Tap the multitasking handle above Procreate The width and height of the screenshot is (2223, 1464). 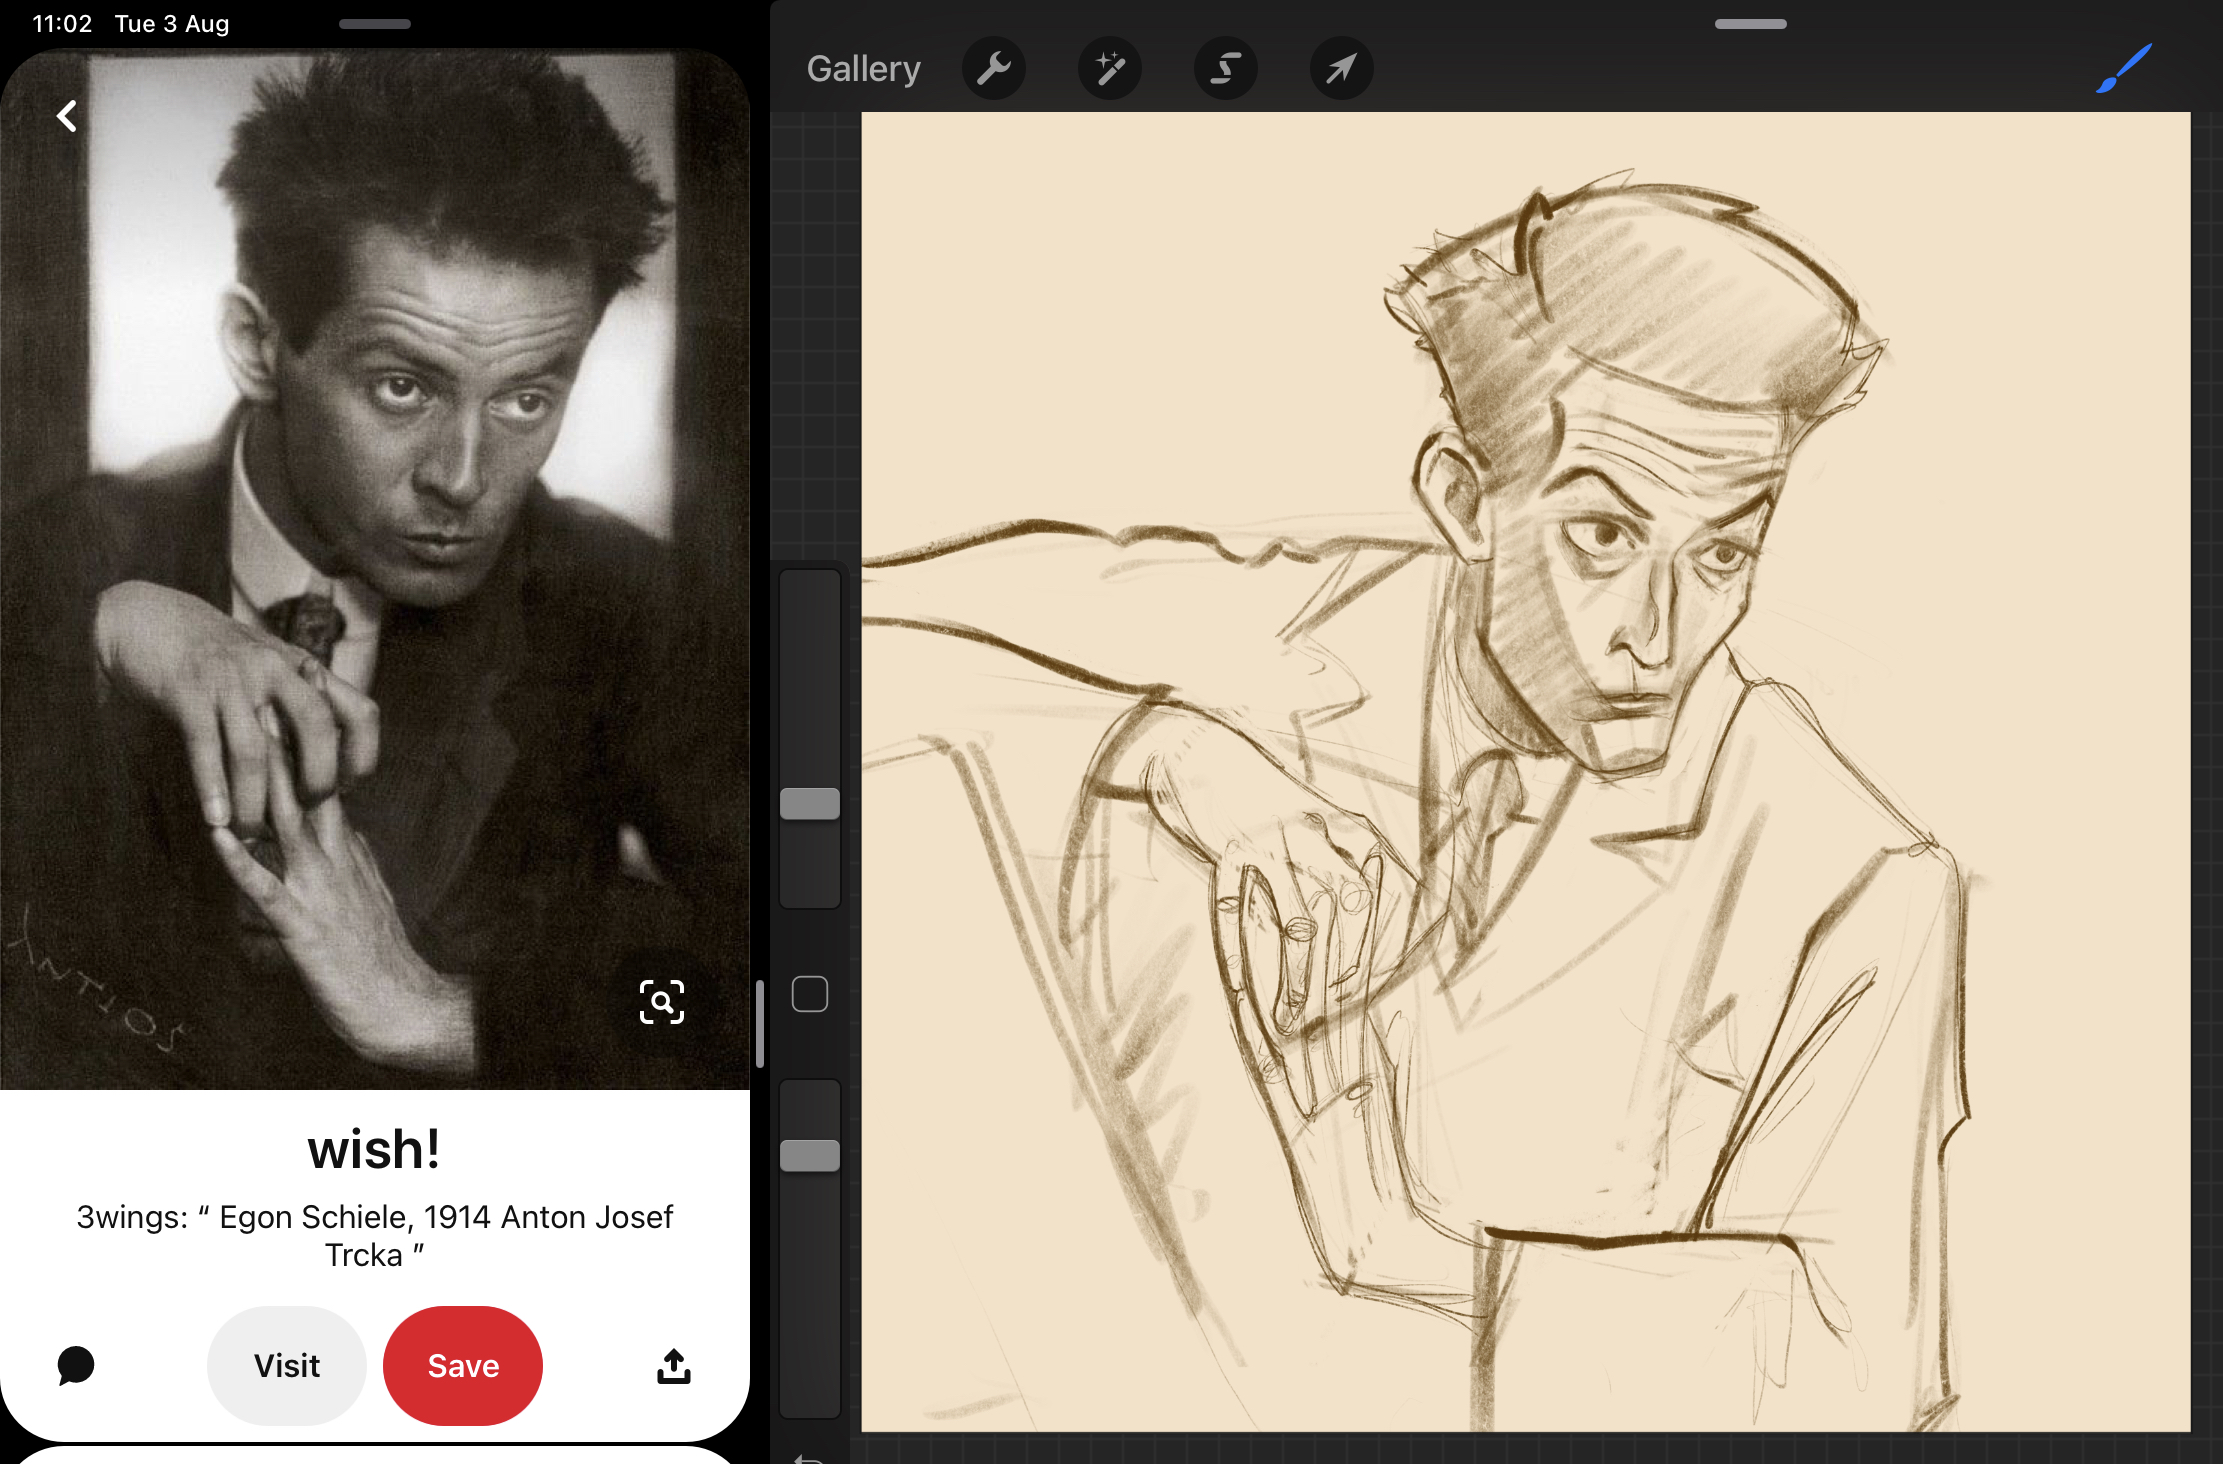(1750, 24)
